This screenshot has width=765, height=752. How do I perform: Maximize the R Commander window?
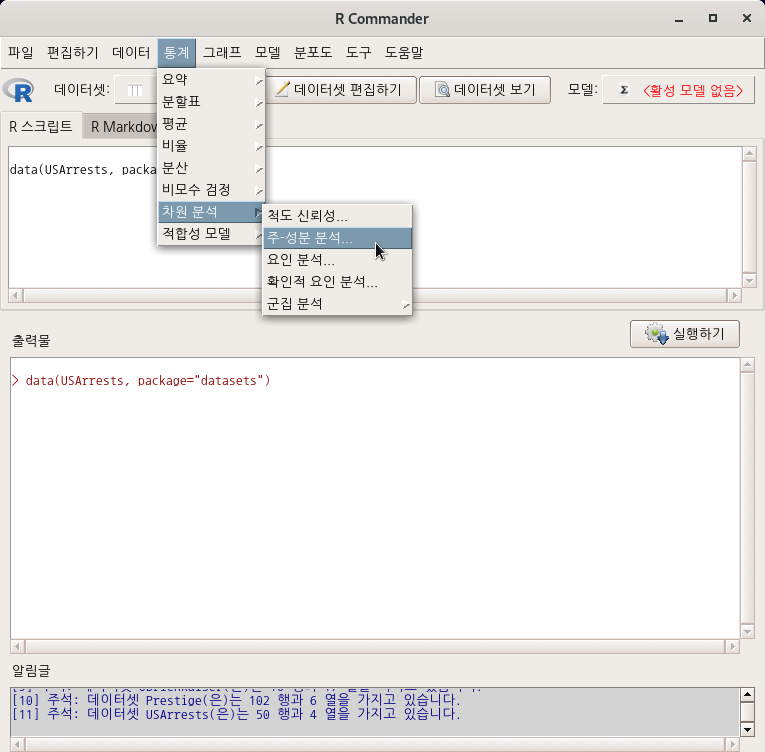tap(713, 18)
